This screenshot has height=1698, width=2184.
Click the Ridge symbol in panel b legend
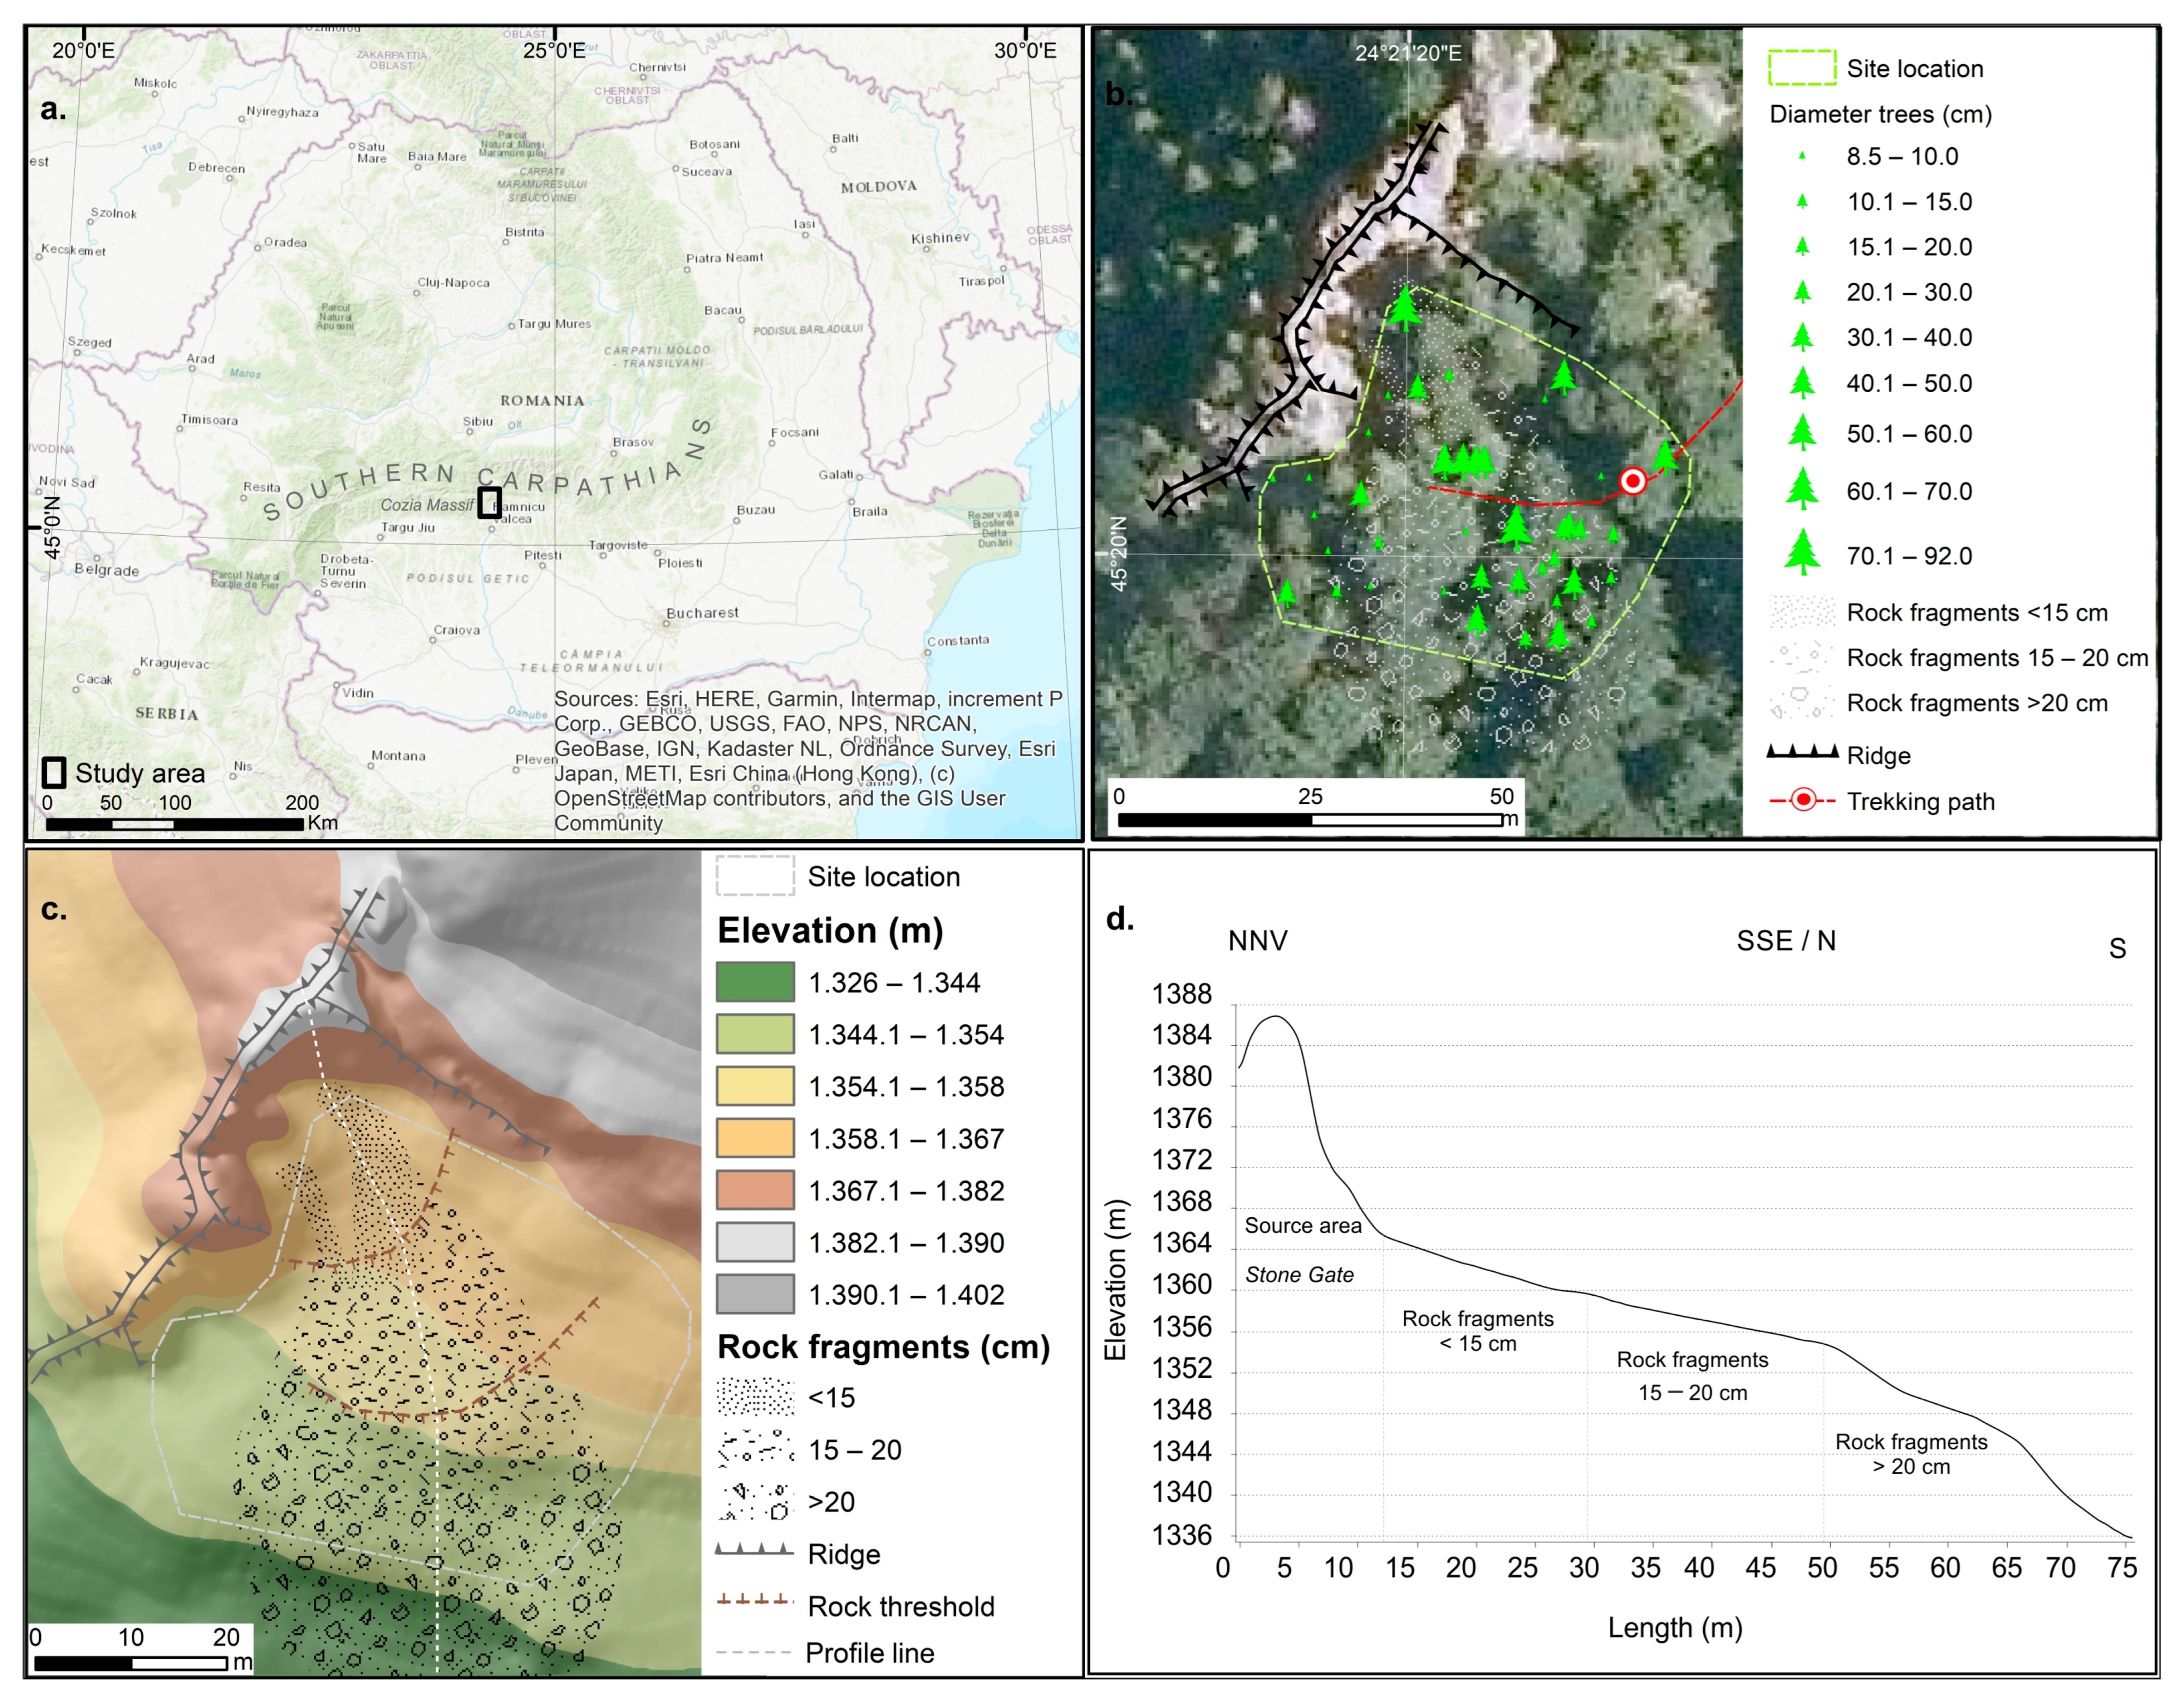[x=1802, y=752]
